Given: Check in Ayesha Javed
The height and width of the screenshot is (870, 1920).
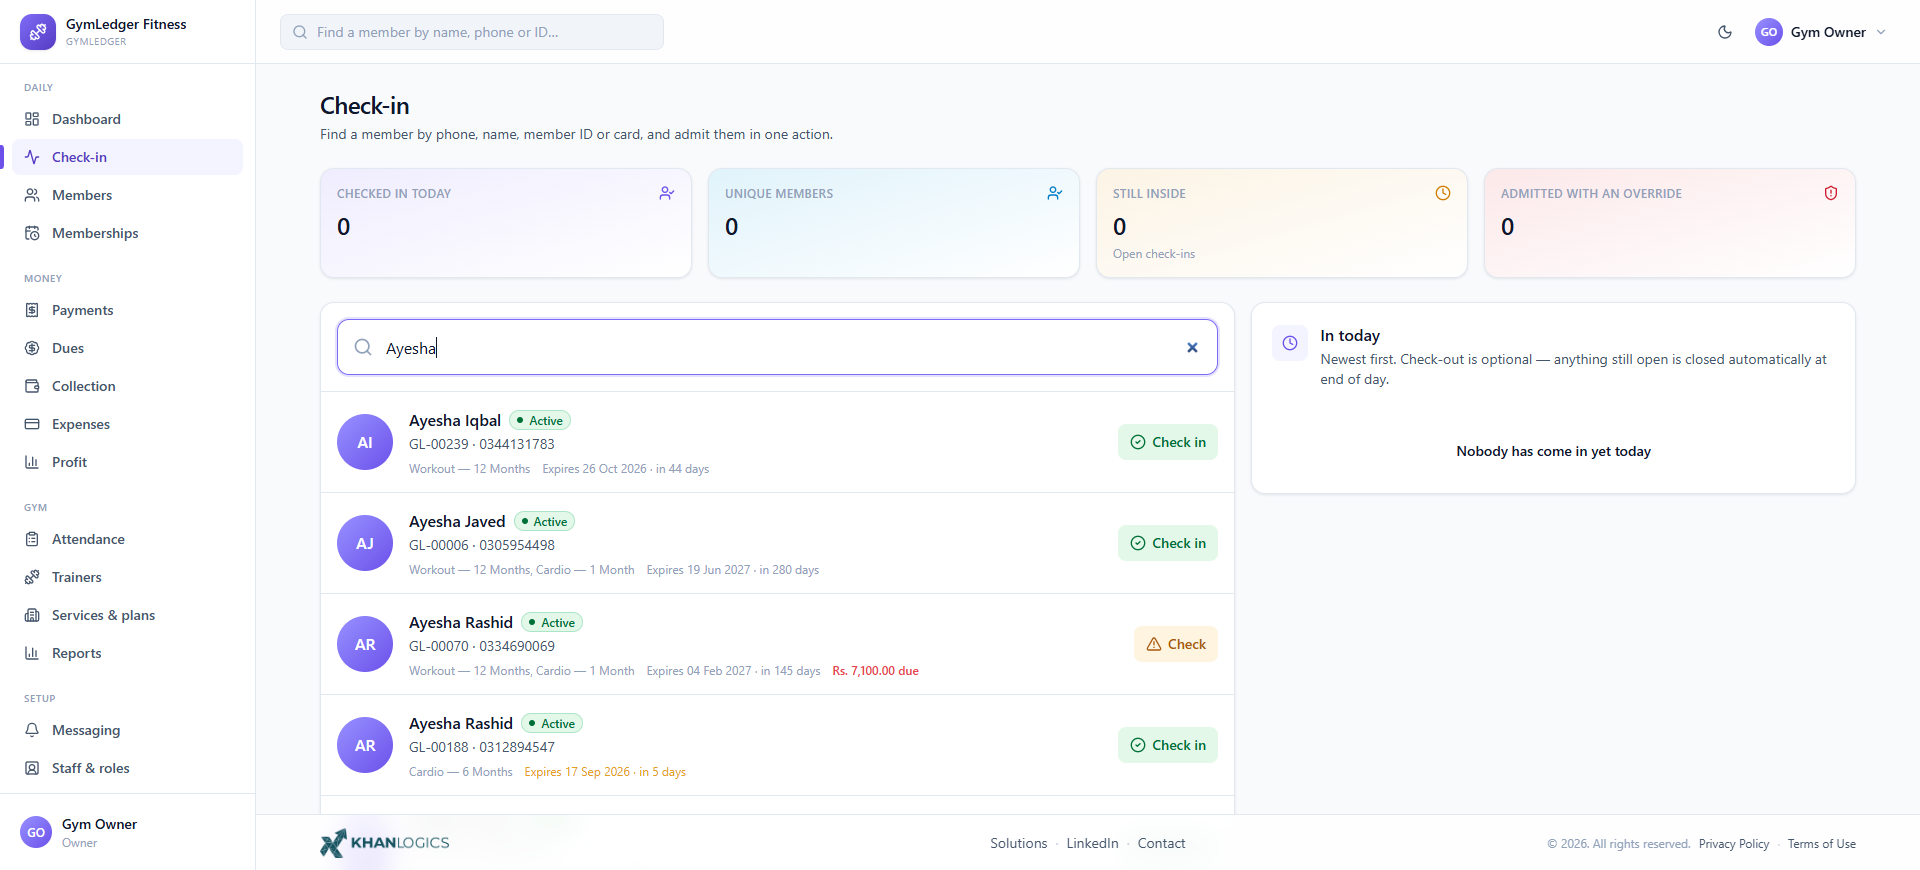Looking at the screenshot, I should [1168, 543].
